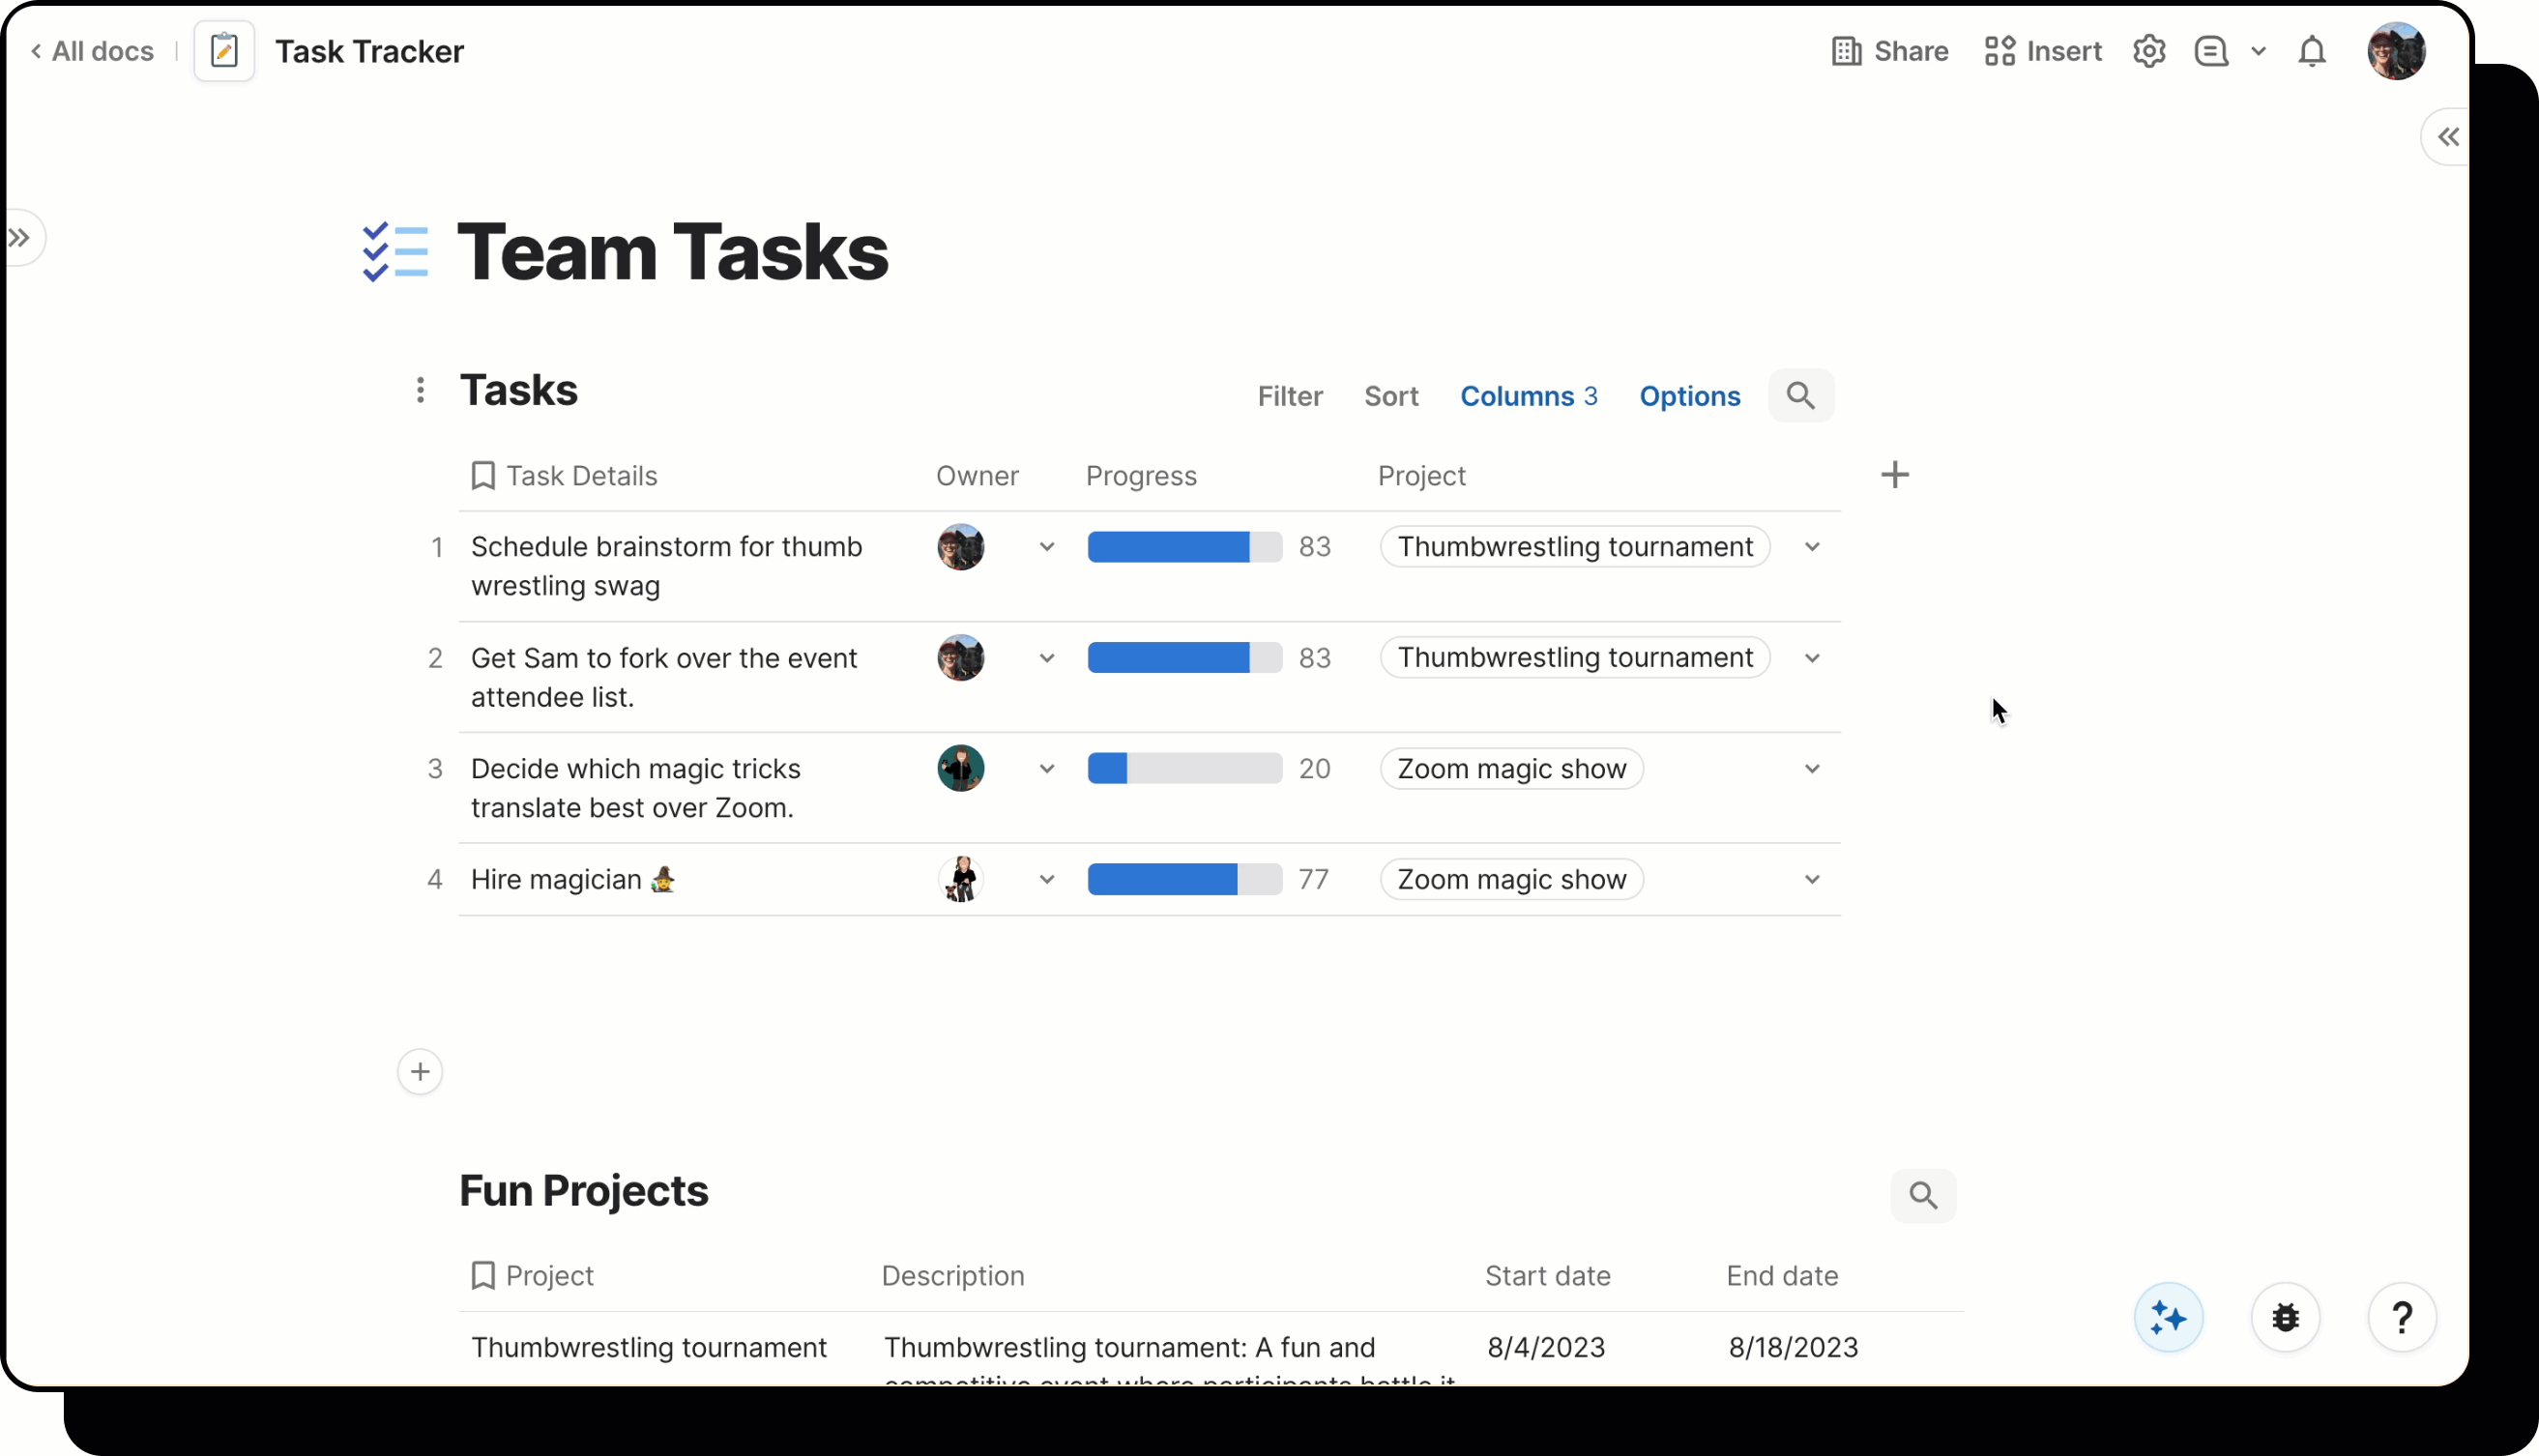Open the Columns 3 menu
Viewport: 2539px width, 1456px height.
[1528, 396]
